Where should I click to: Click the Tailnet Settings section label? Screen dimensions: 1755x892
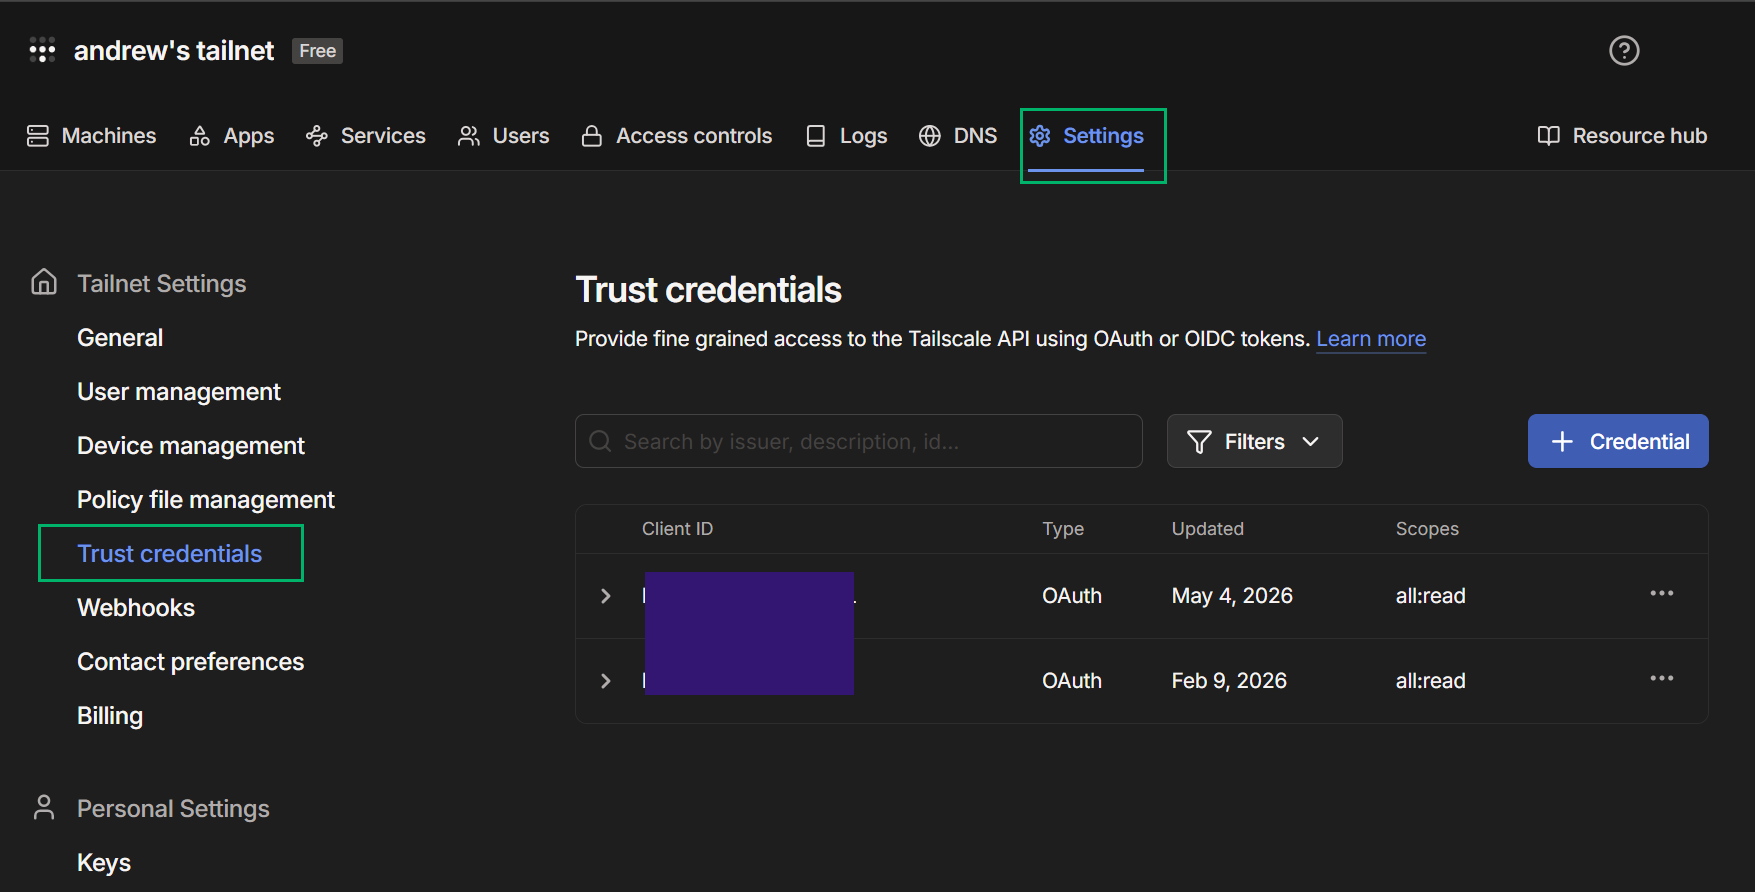pos(161,284)
